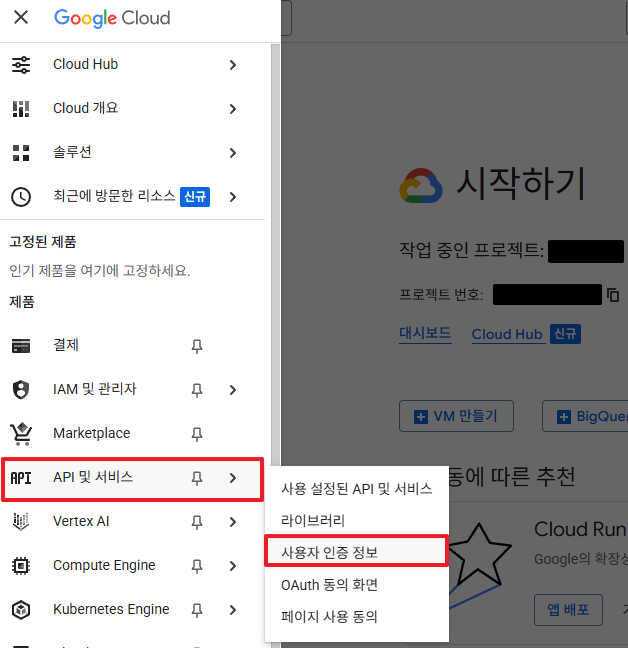This screenshot has width=628, height=648.
Task: Click the BigQuery button
Action: [x=585, y=416]
